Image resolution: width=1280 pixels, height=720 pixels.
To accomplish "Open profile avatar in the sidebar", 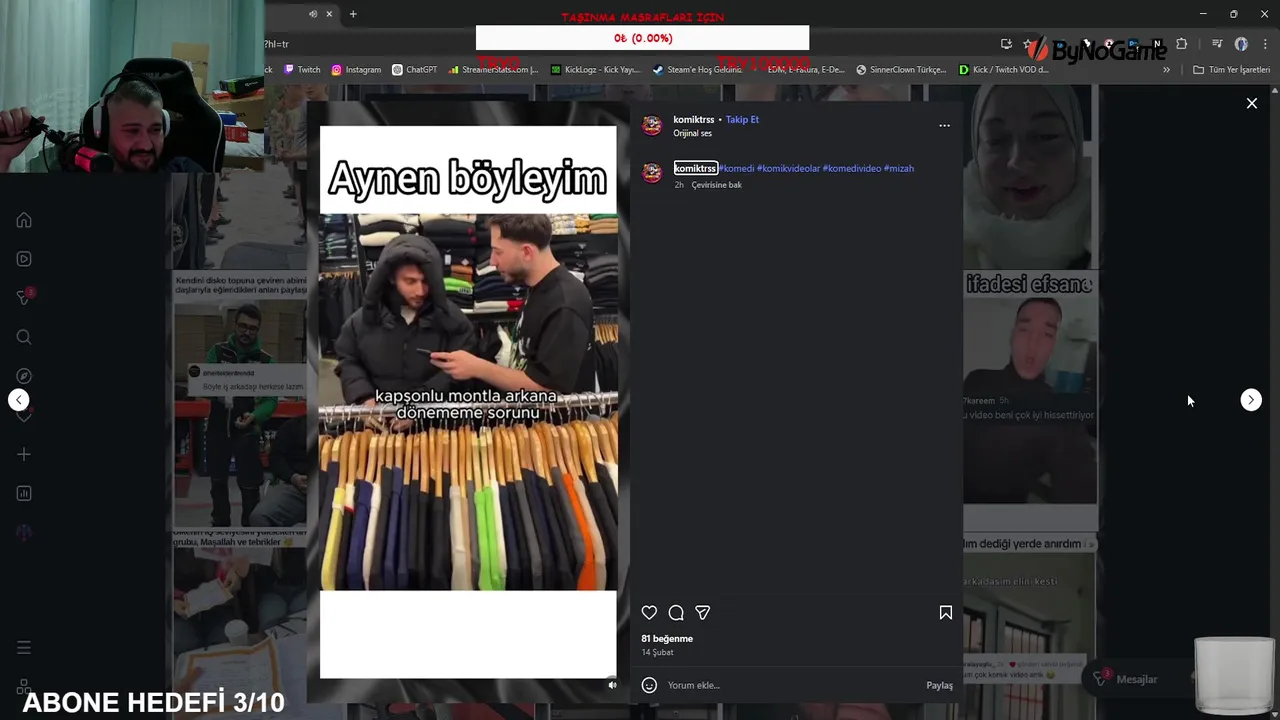I will [24, 532].
